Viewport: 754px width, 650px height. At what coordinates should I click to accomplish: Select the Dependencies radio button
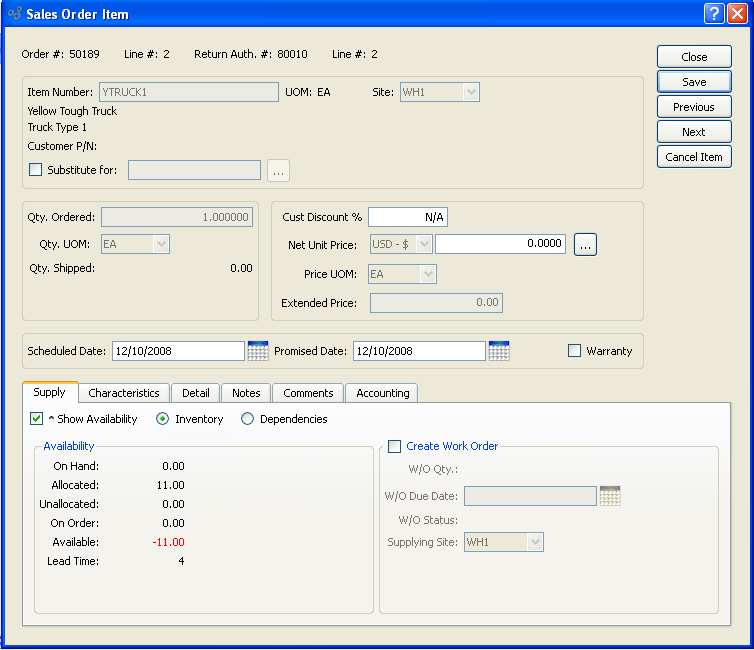click(x=248, y=419)
